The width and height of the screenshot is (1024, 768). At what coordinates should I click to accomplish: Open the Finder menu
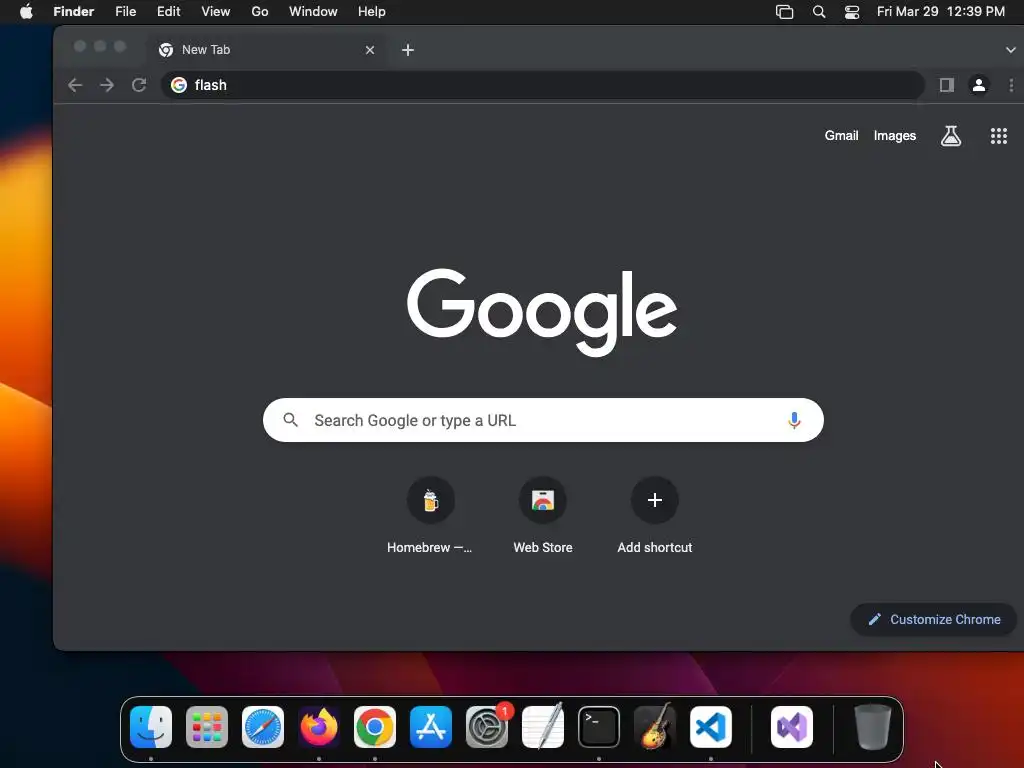pyautogui.click(x=74, y=11)
